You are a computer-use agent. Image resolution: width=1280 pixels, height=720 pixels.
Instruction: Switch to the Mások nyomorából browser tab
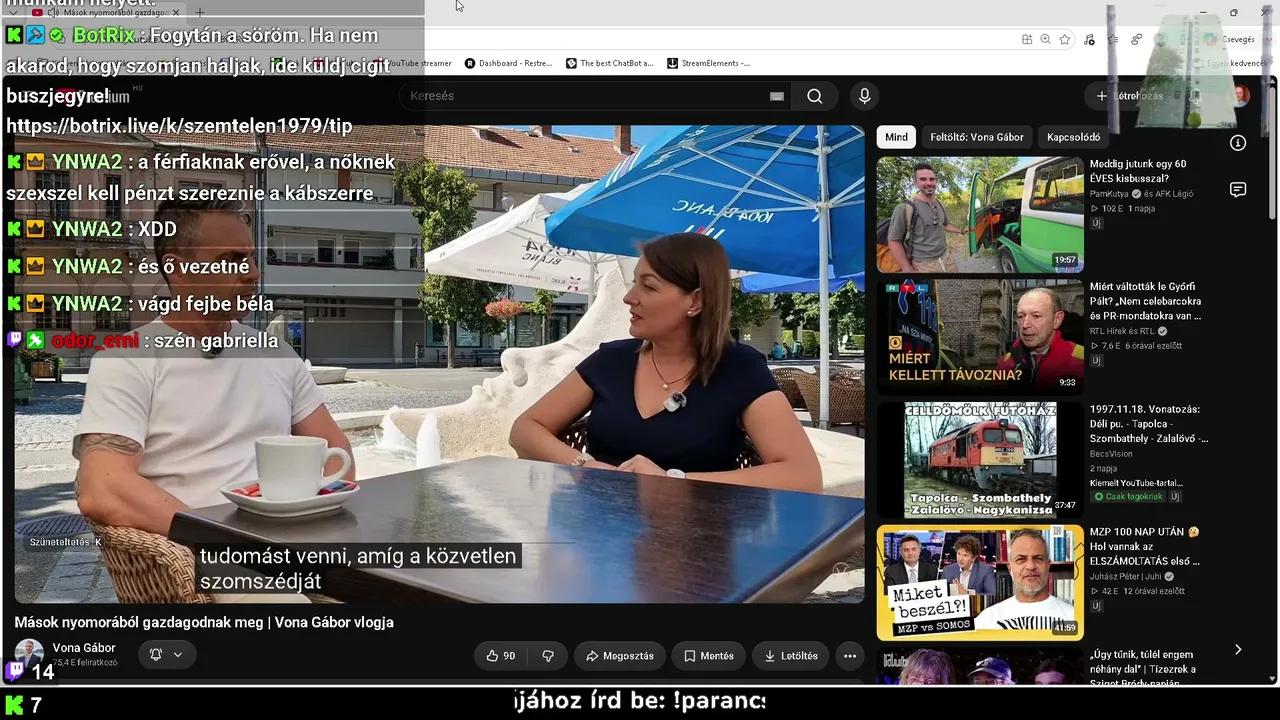(x=108, y=13)
